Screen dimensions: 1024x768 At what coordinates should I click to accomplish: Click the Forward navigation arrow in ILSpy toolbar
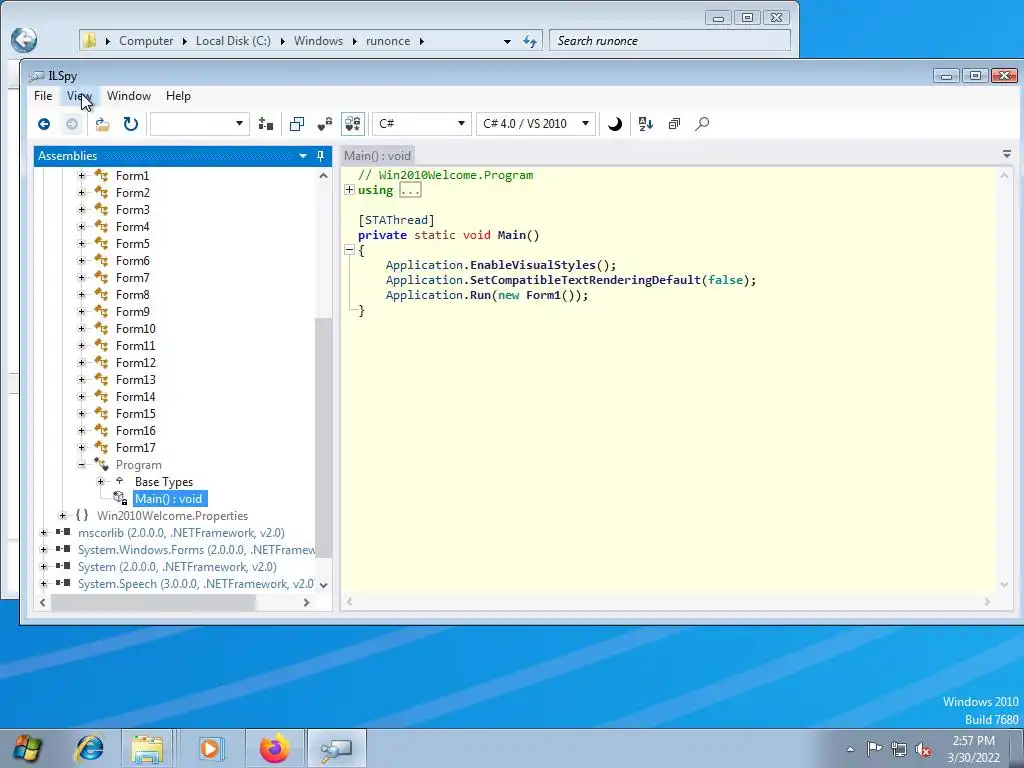[72, 124]
